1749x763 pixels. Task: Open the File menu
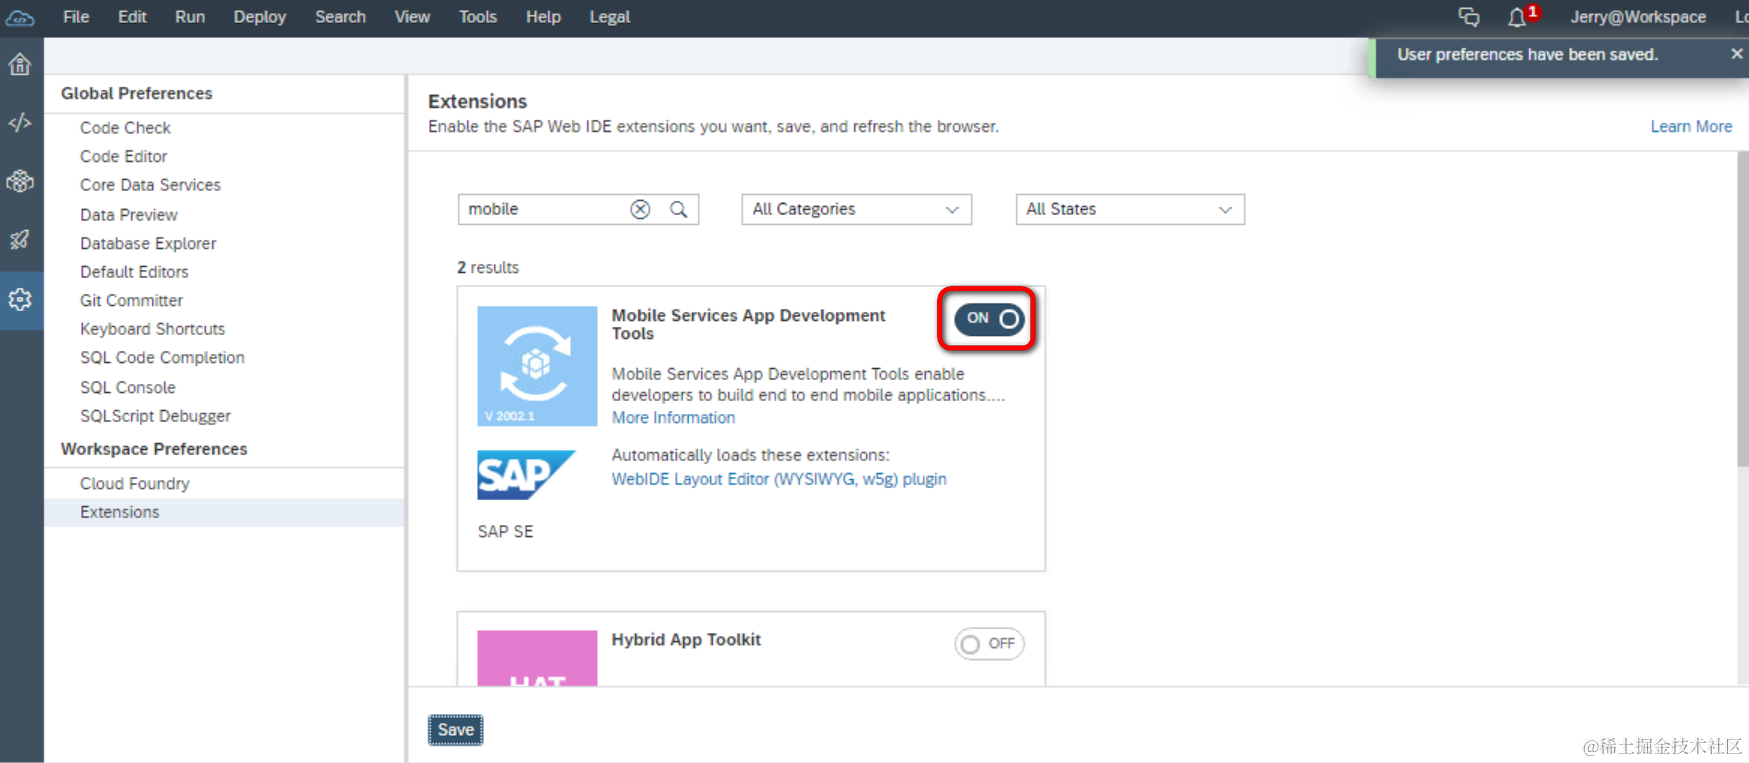point(76,17)
